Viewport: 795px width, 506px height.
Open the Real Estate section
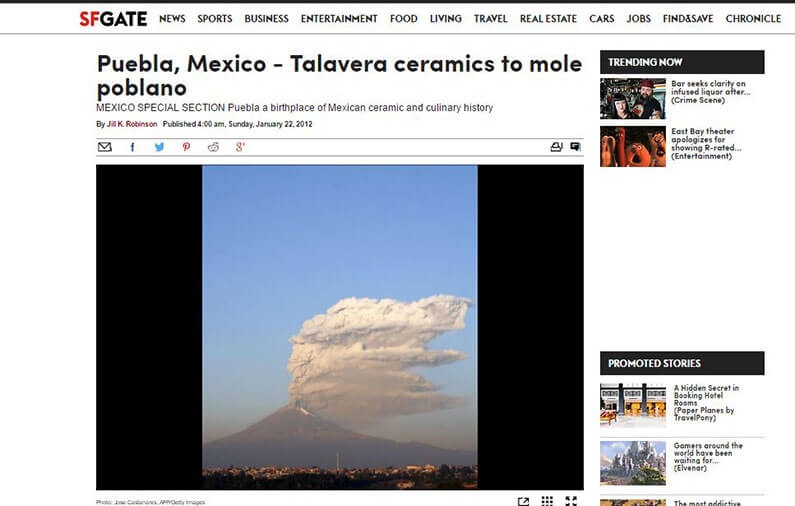[549, 19]
